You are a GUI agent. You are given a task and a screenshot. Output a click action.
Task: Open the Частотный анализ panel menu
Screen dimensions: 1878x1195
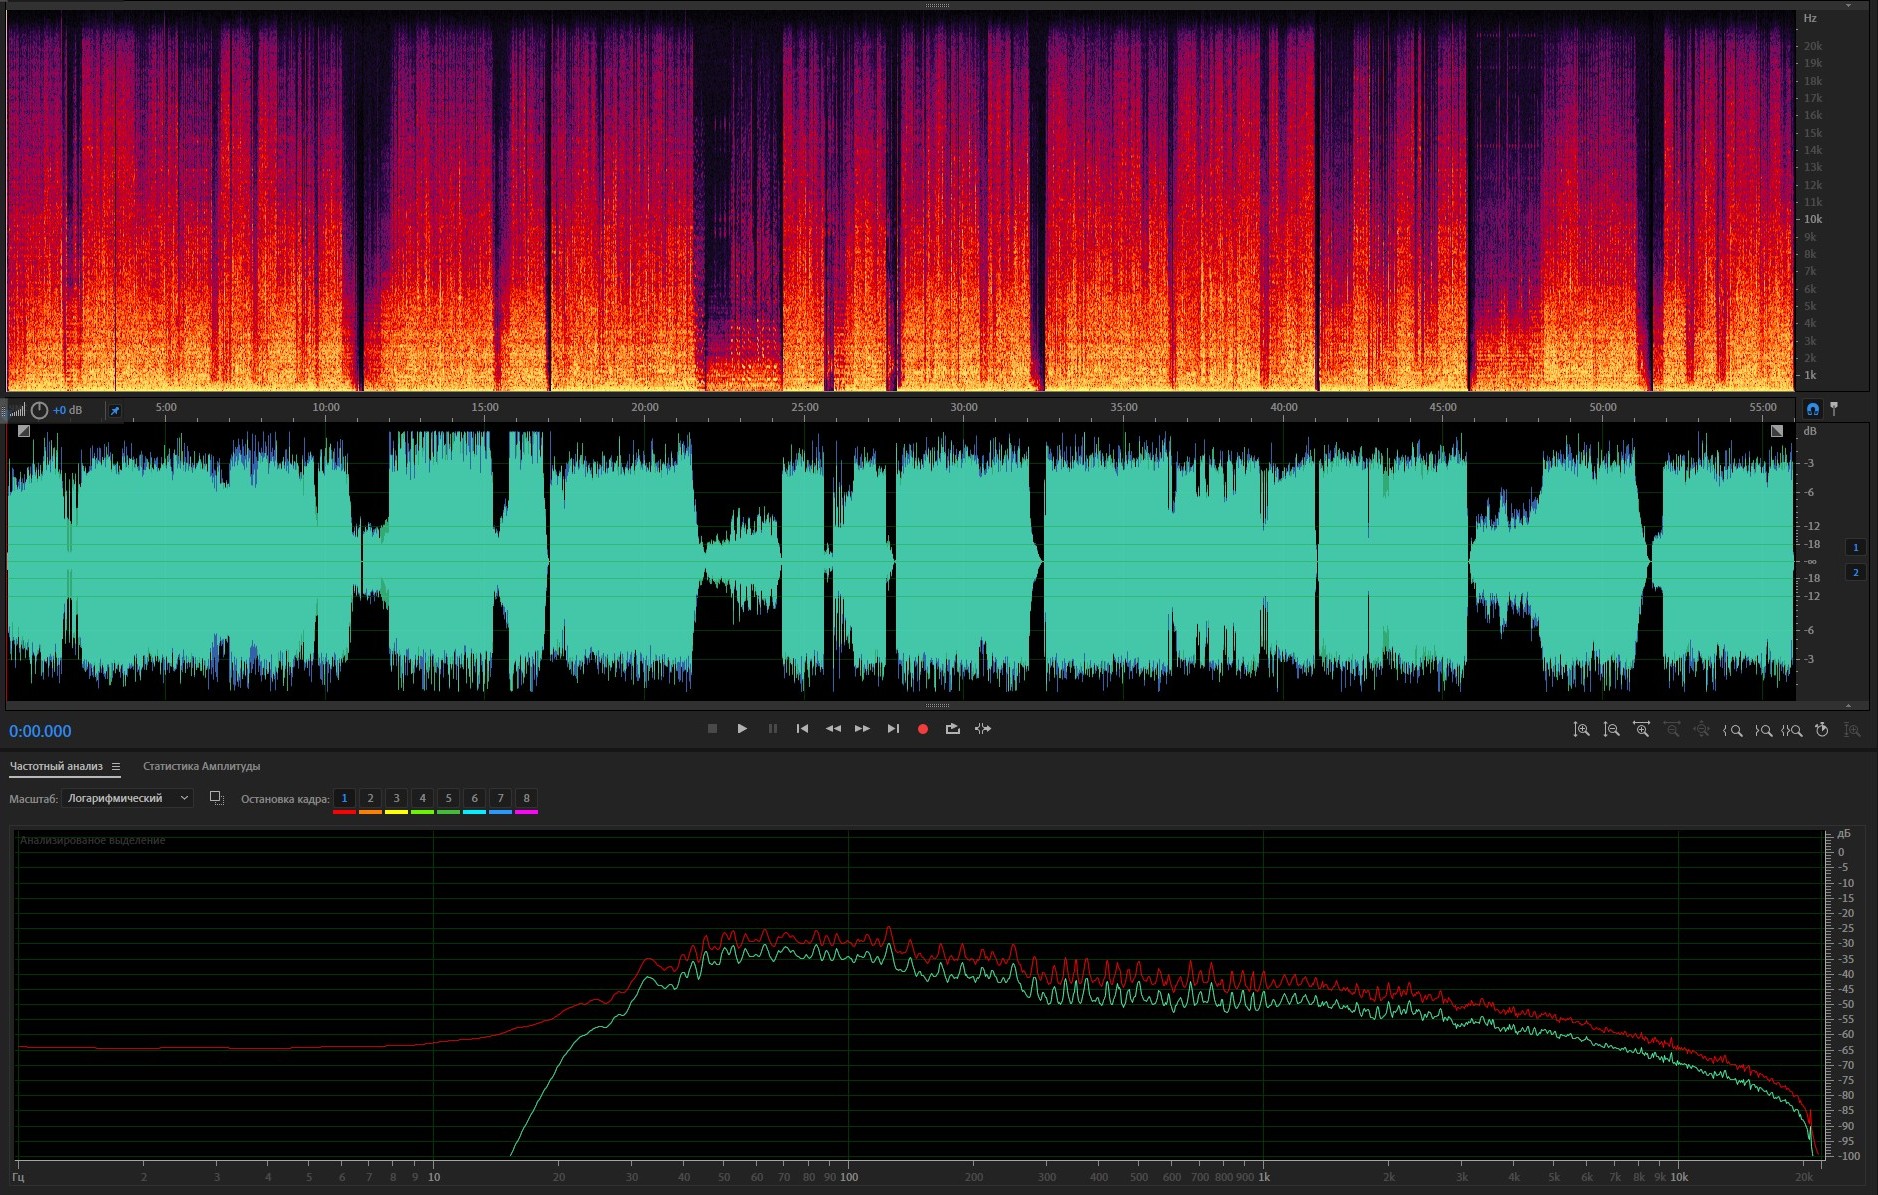click(x=116, y=767)
